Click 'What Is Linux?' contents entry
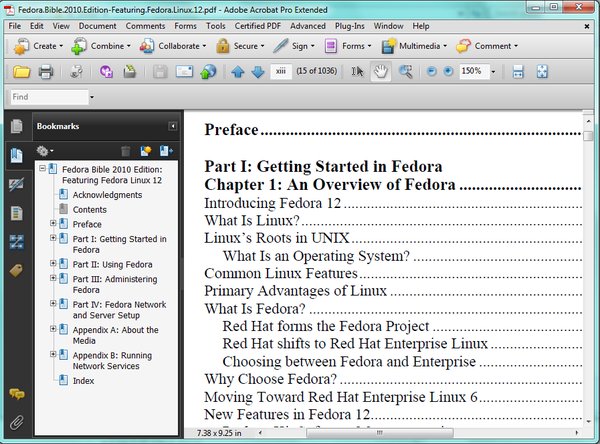This screenshot has height=444, width=600. (252, 220)
